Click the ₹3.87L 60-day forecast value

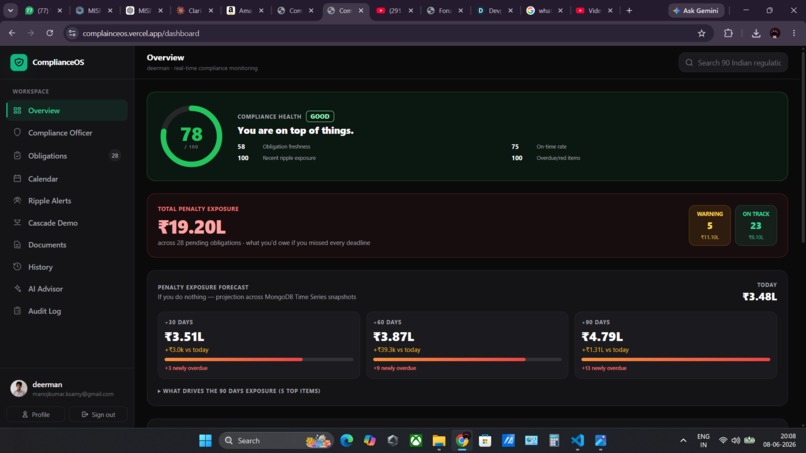[x=393, y=337]
